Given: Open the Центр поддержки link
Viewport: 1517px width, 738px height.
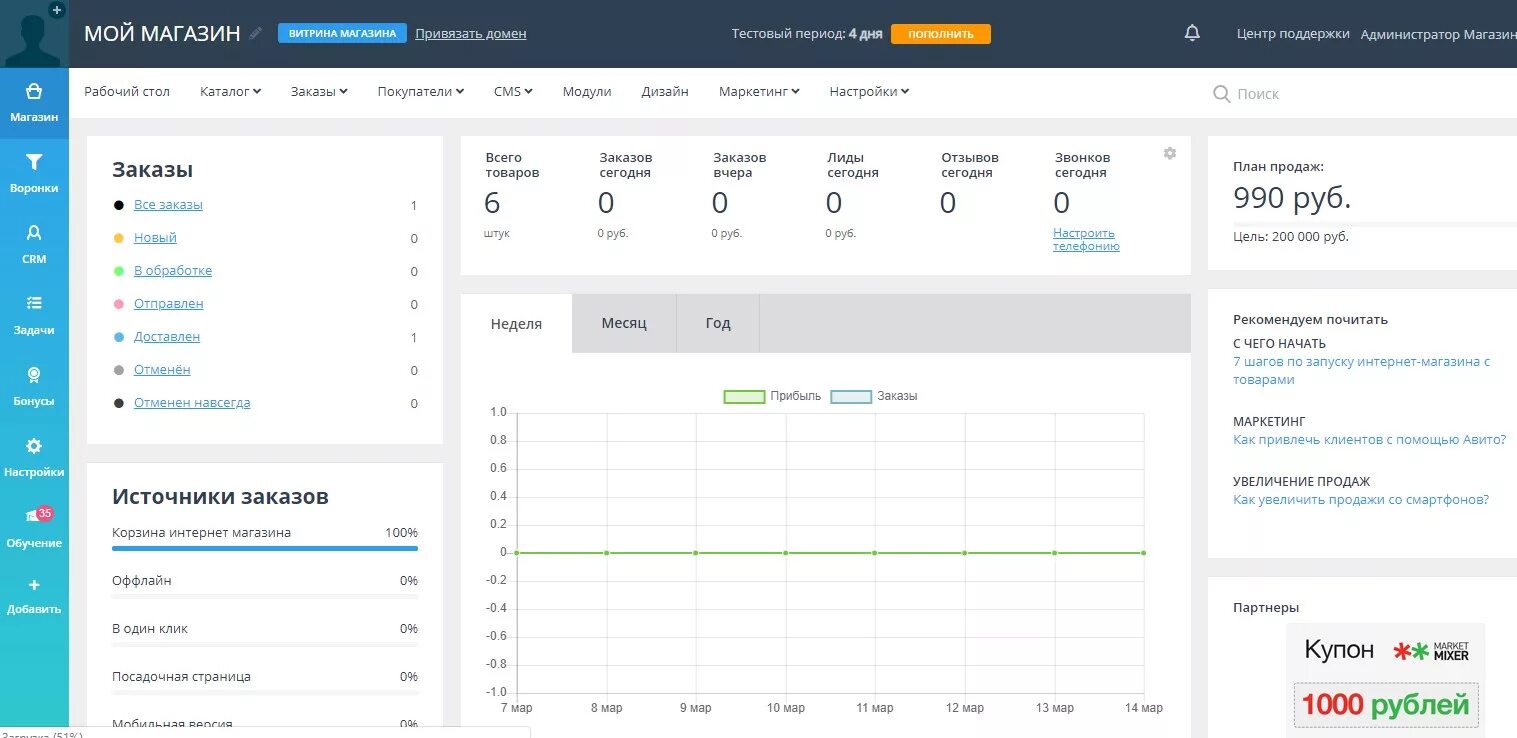Looking at the screenshot, I should tap(1293, 33).
